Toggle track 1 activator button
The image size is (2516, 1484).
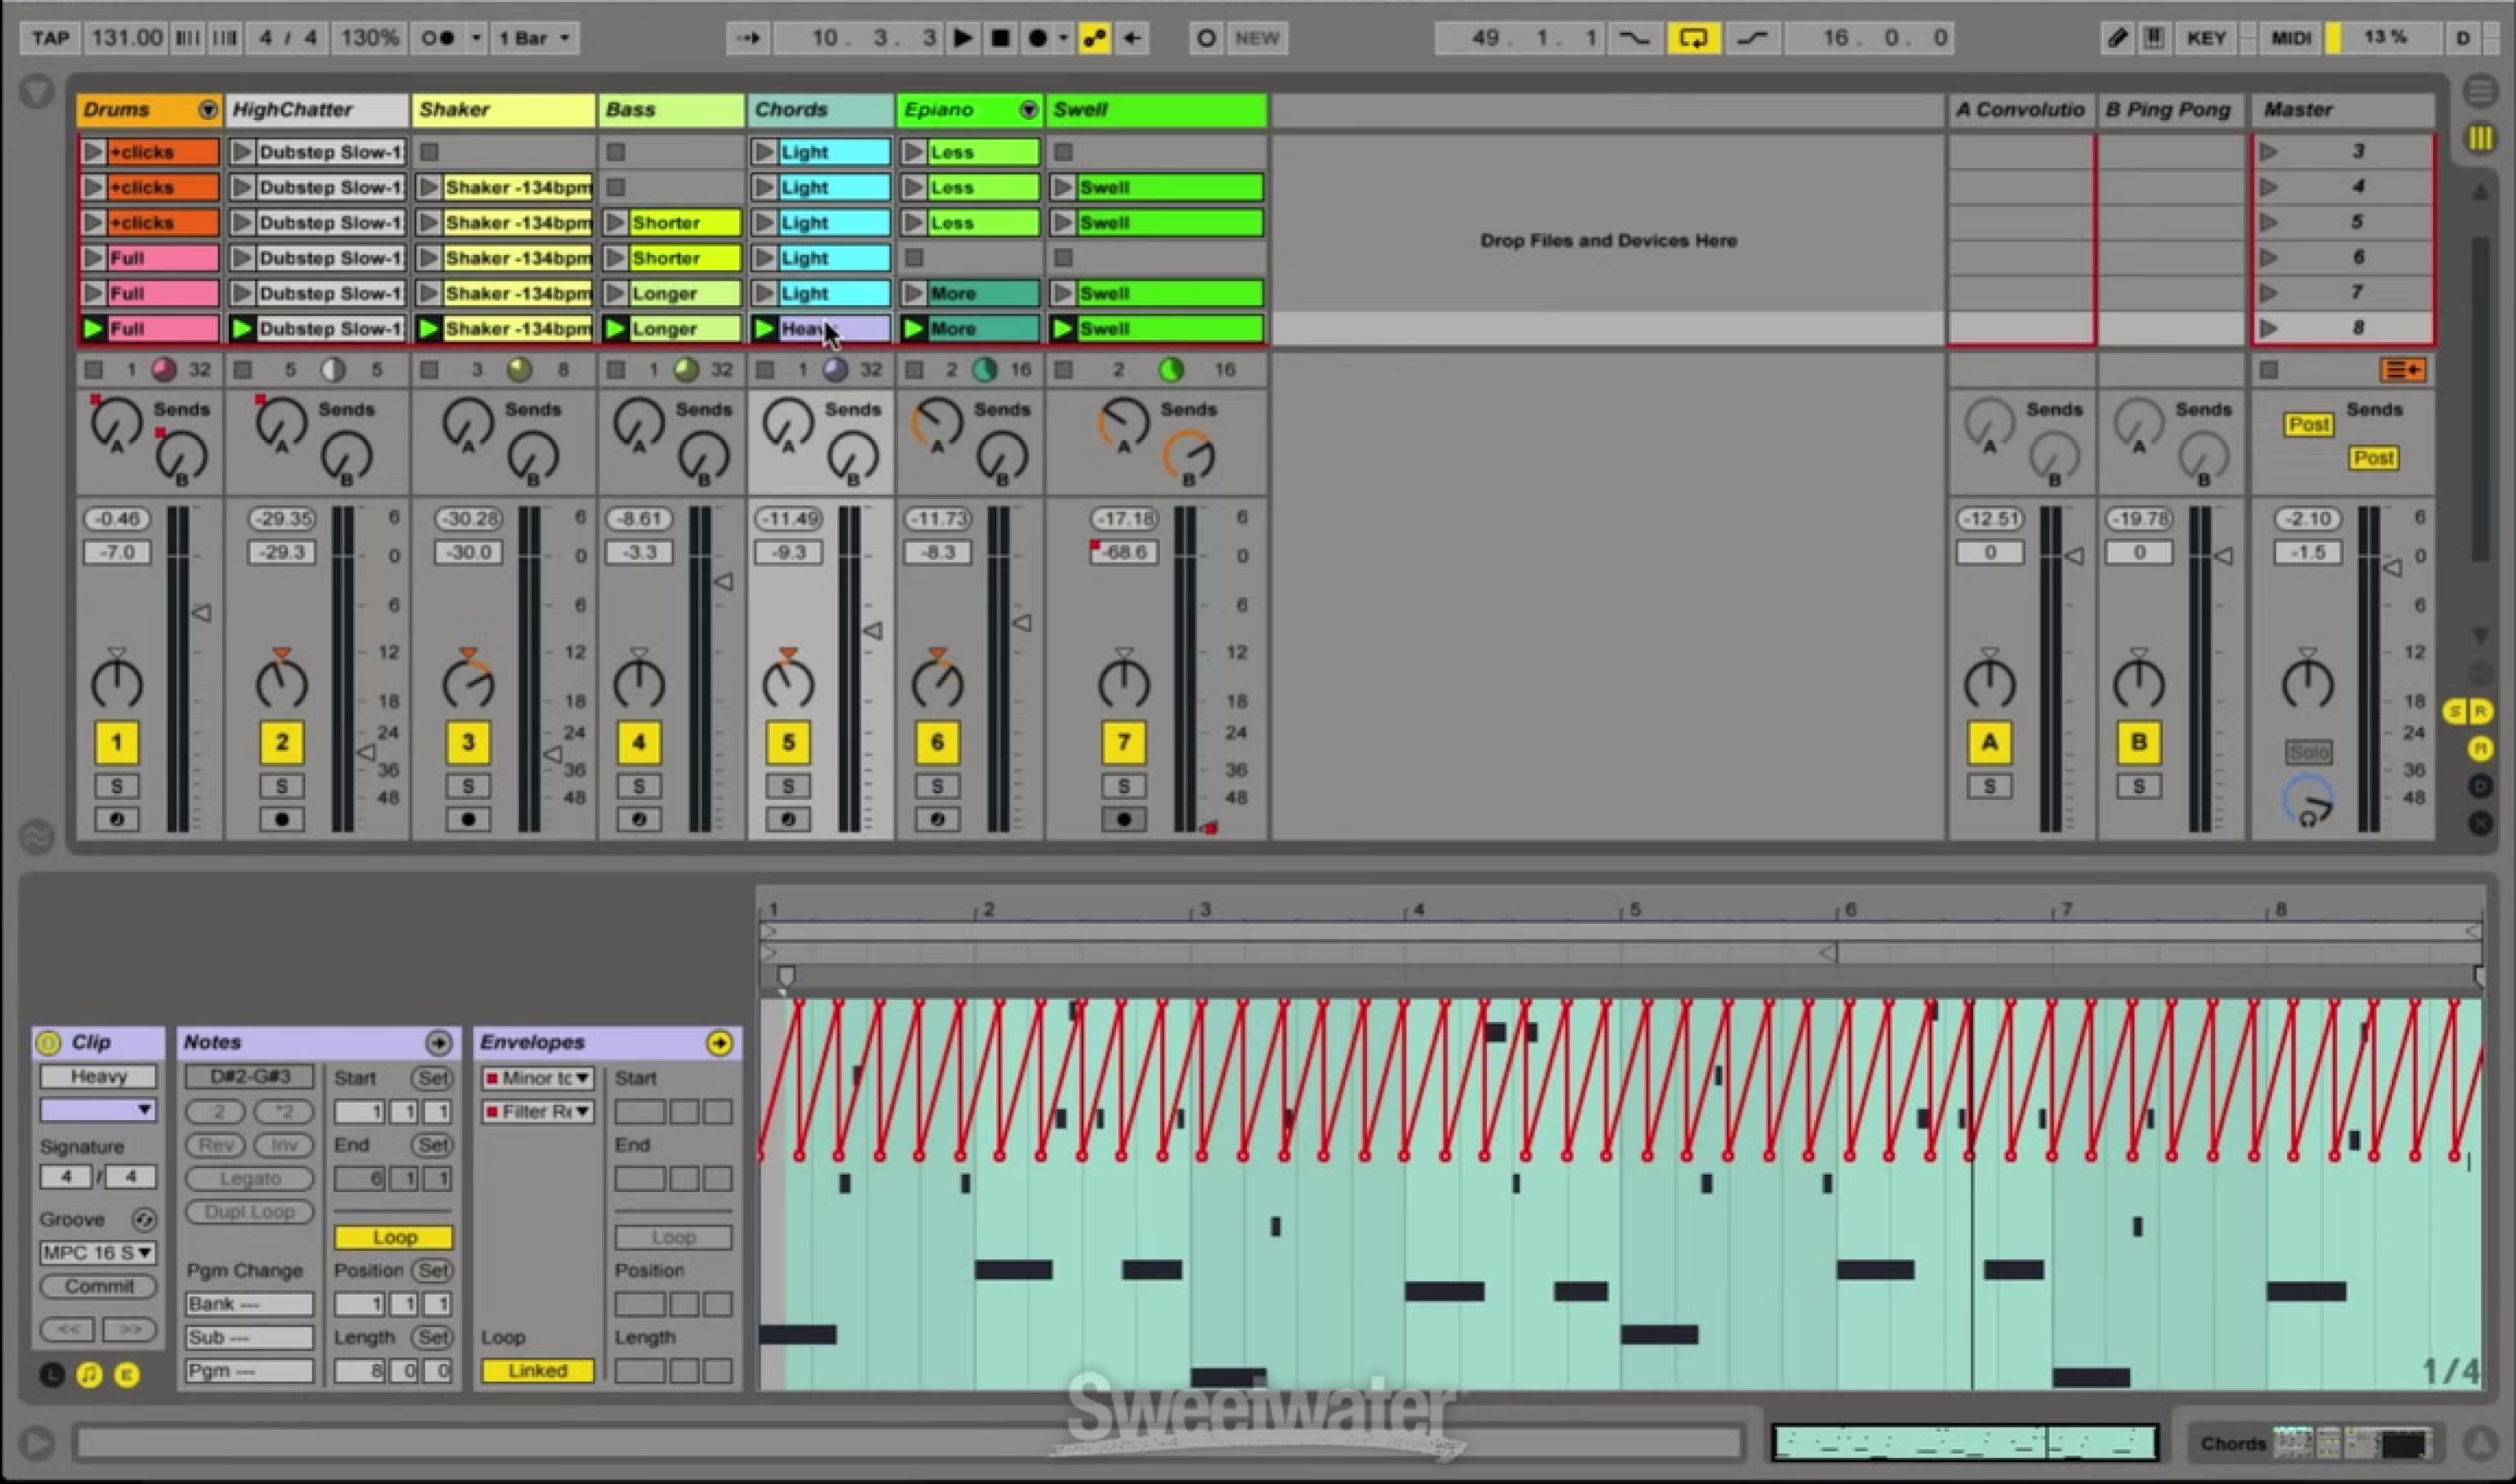point(116,742)
